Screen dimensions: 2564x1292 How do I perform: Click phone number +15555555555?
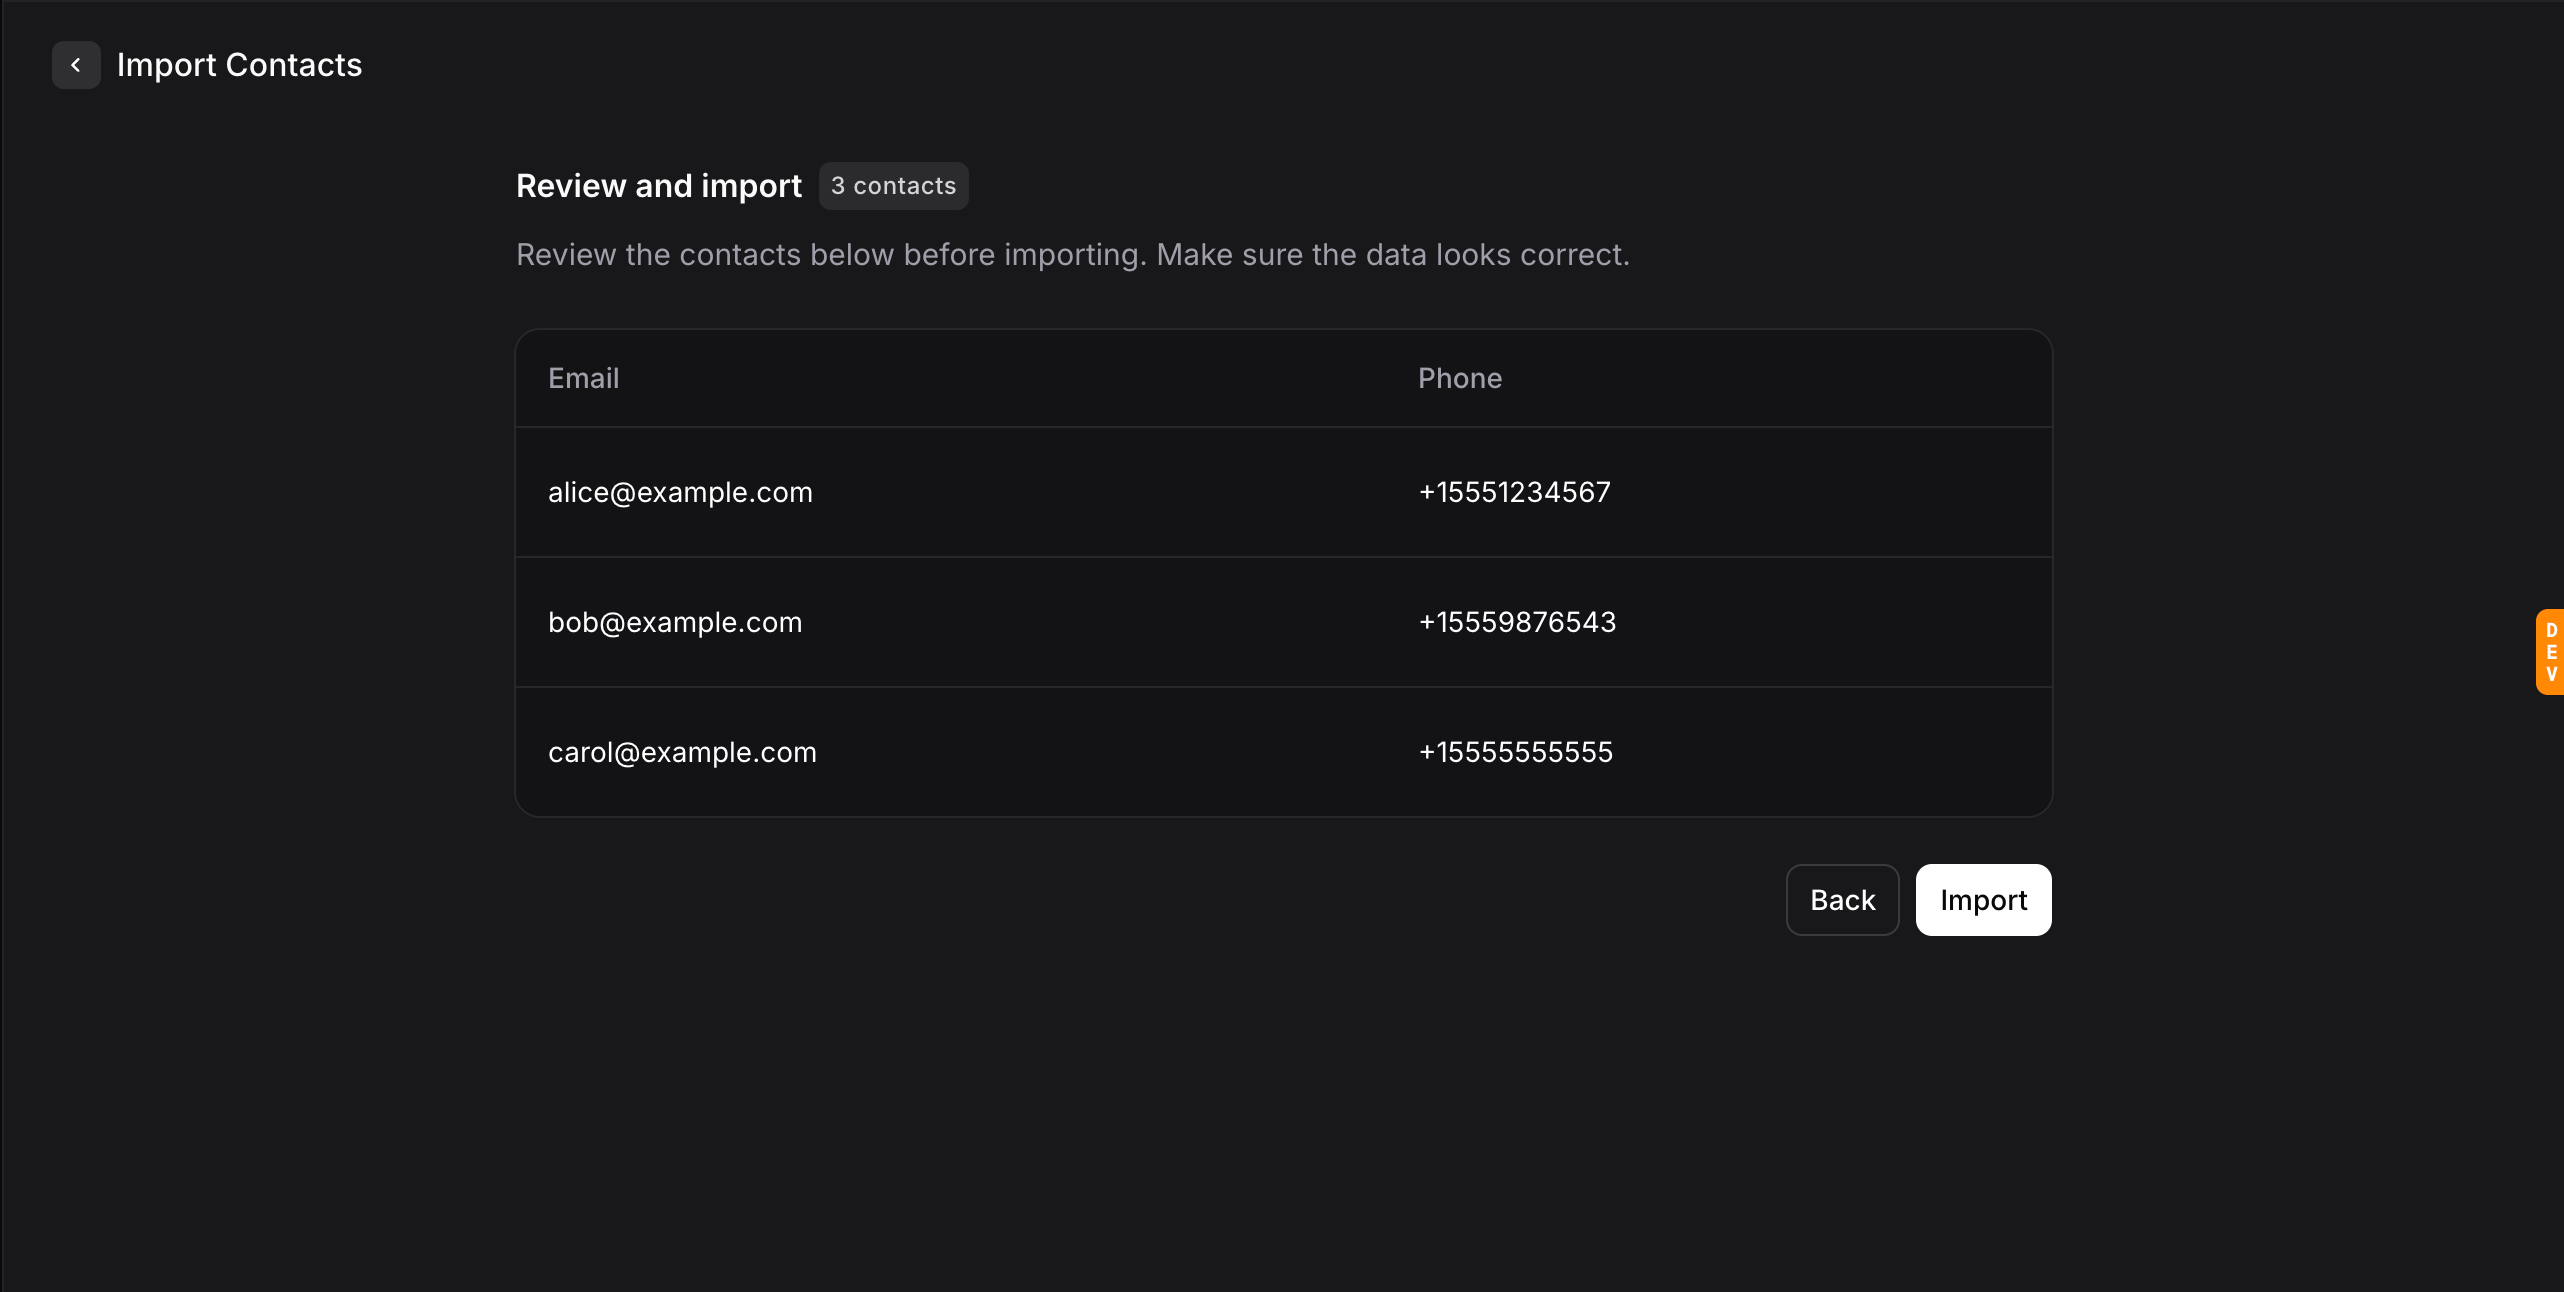[x=1515, y=752]
